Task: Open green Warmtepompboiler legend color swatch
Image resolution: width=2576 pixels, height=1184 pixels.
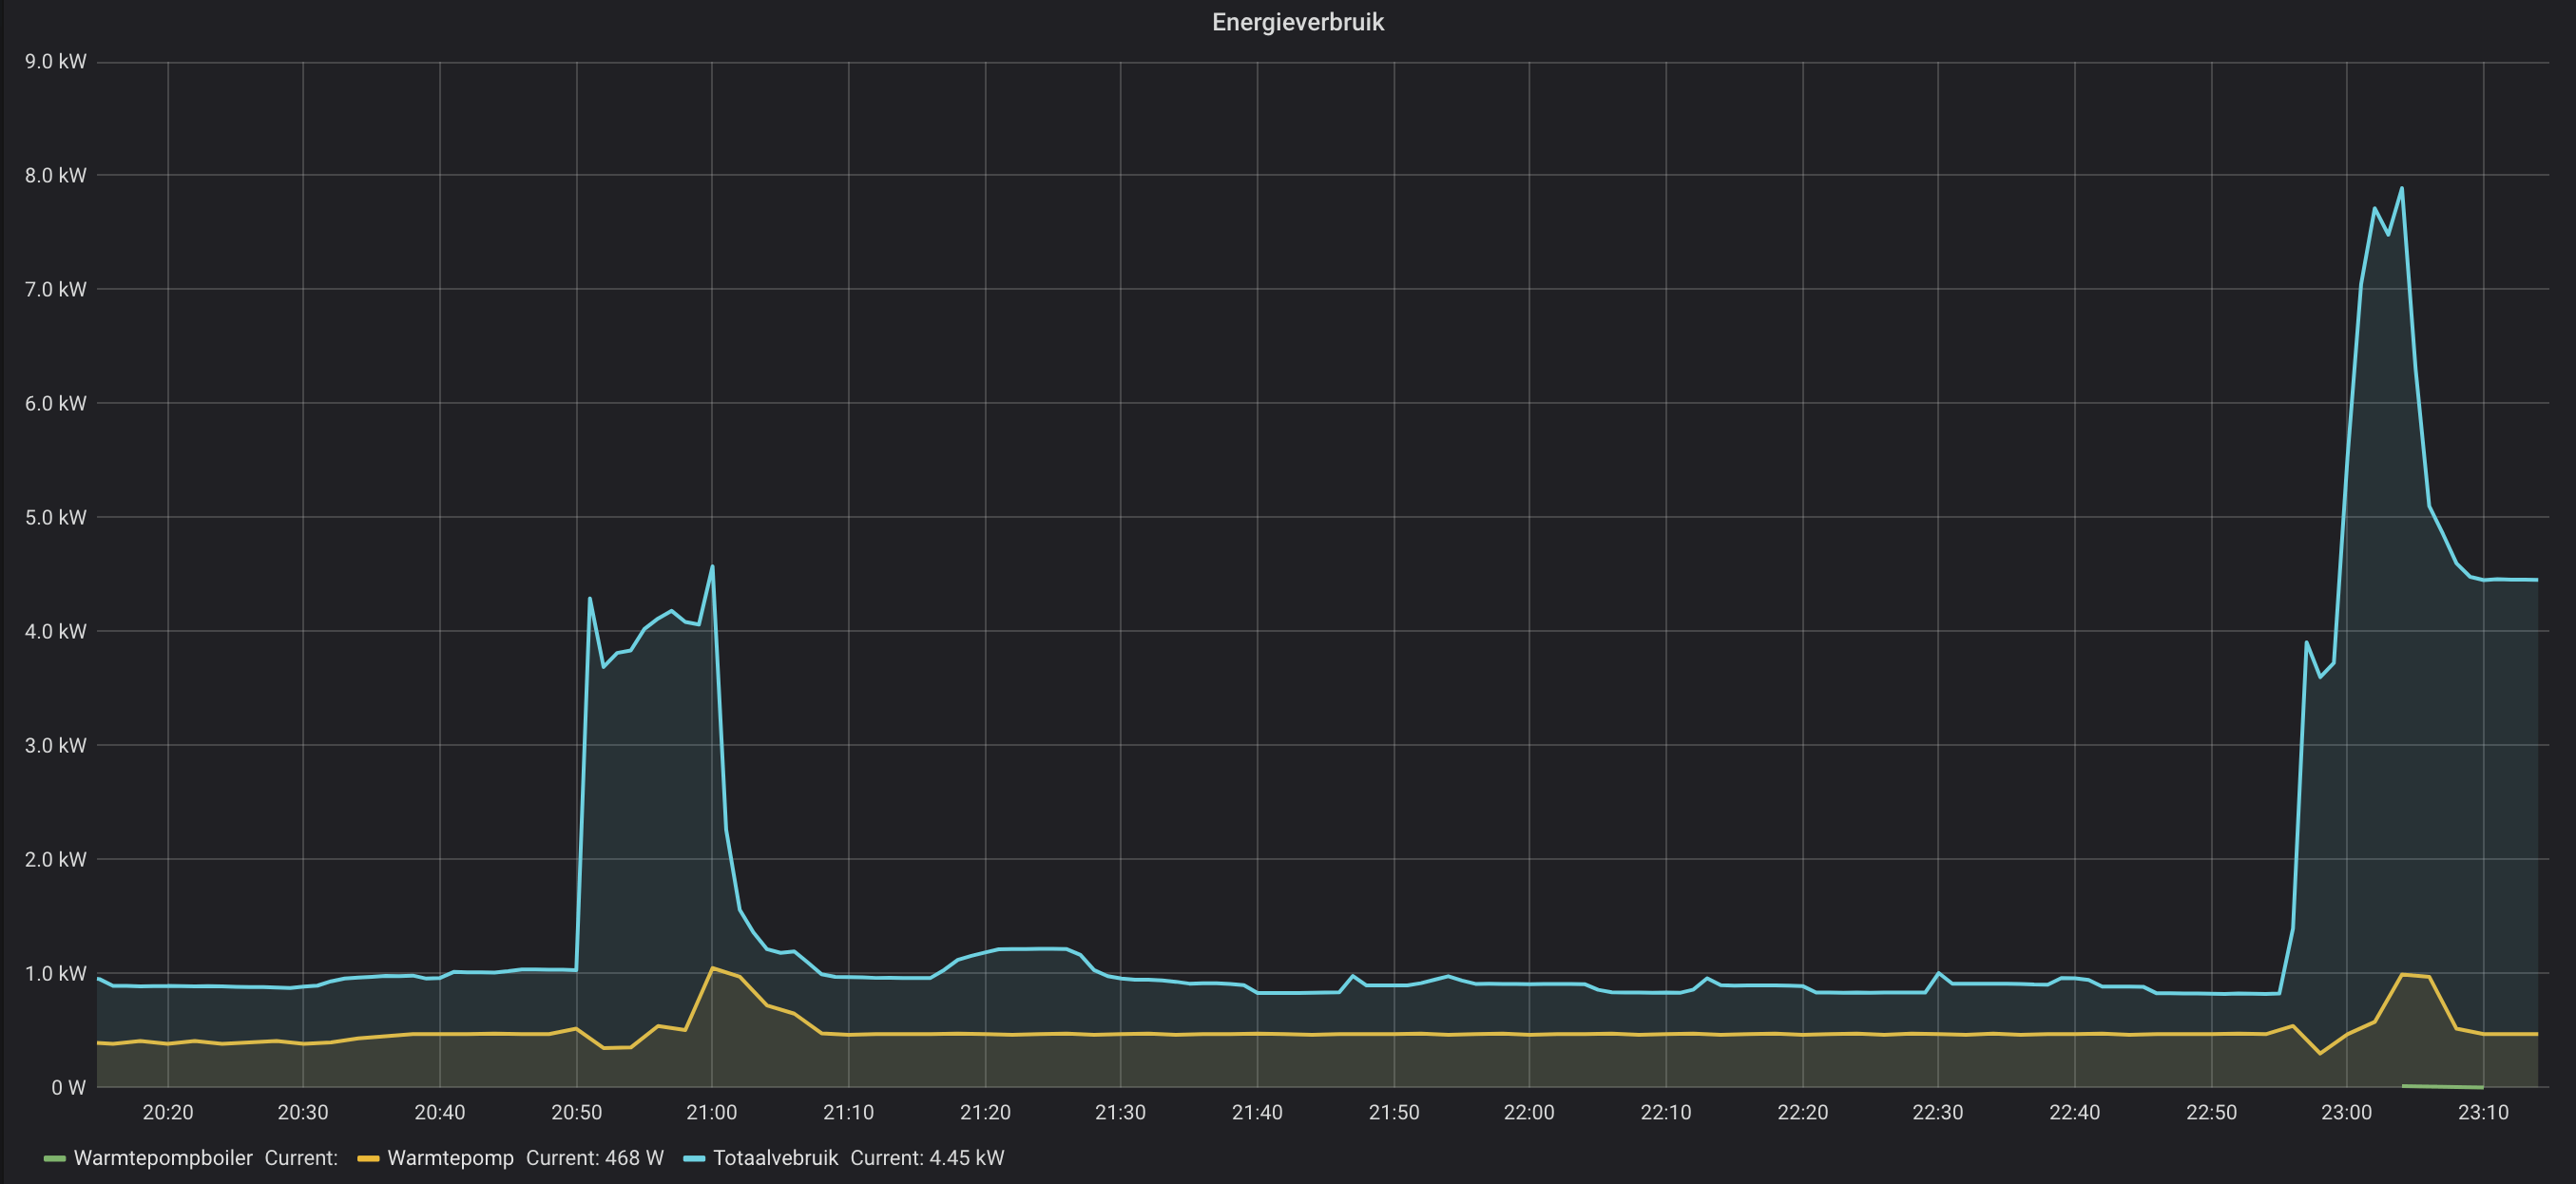Action: [55, 1159]
